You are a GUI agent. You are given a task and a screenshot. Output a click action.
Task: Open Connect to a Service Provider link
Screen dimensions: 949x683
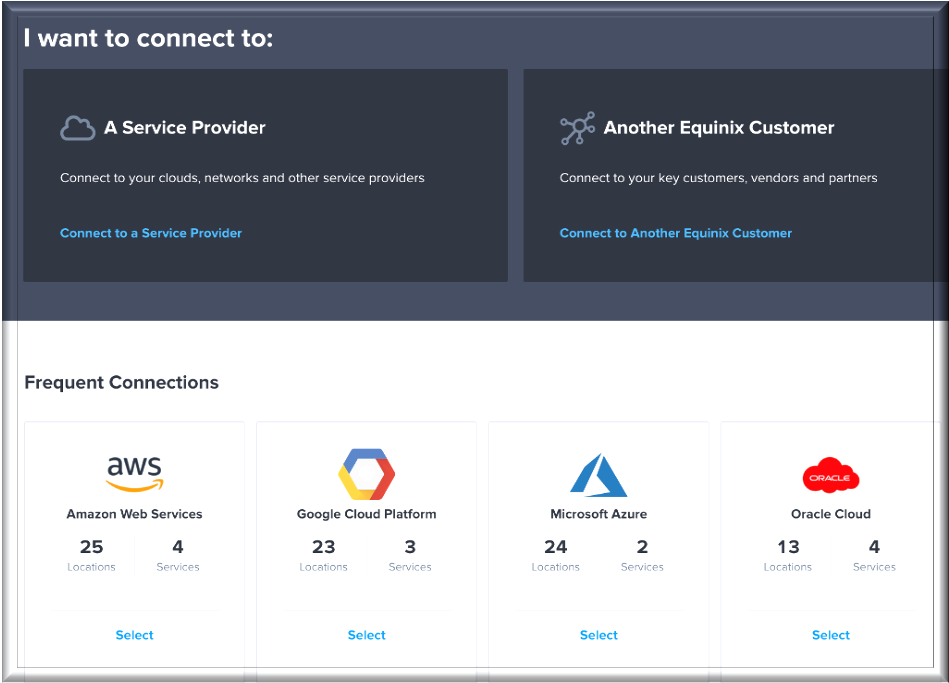click(x=151, y=233)
